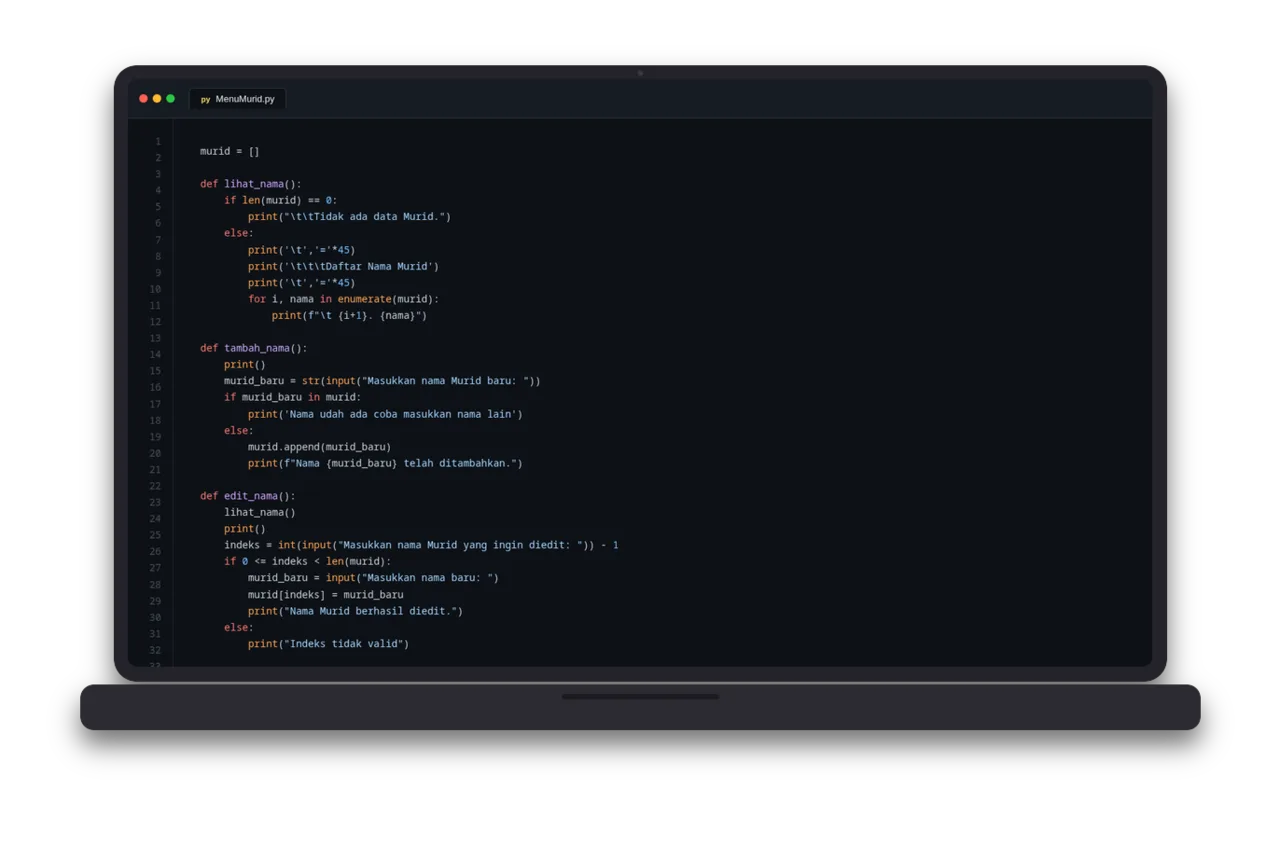Maximize the window with the green dot
Screen dimensions: 1280x843
pyautogui.click(x=170, y=99)
